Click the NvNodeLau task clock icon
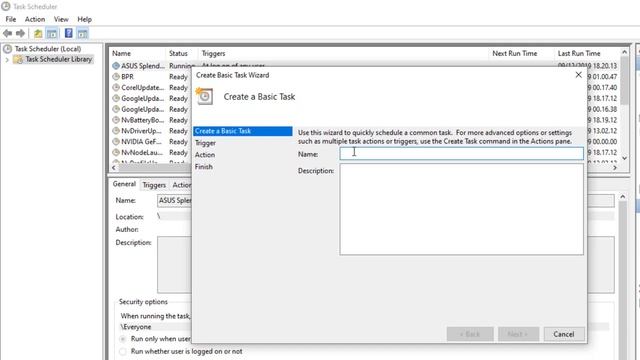The height and width of the screenshot is (360, 640). (x=116, y=152)
